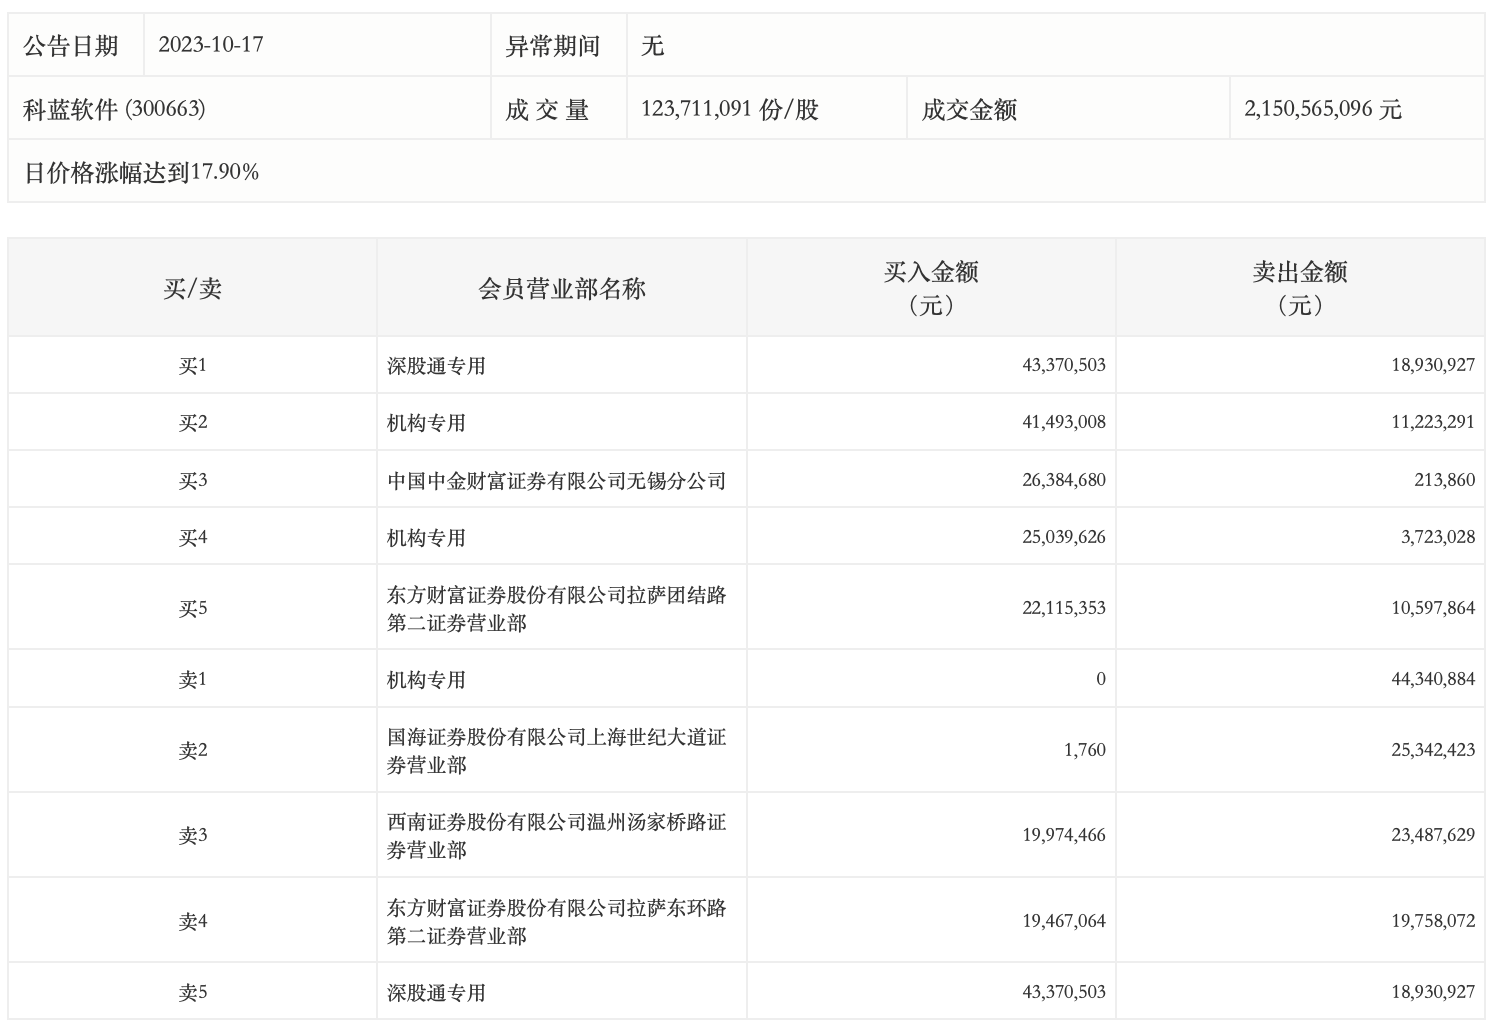Click the 异常期间 label cell
Screen dimensions: 1500x1034
552,45
